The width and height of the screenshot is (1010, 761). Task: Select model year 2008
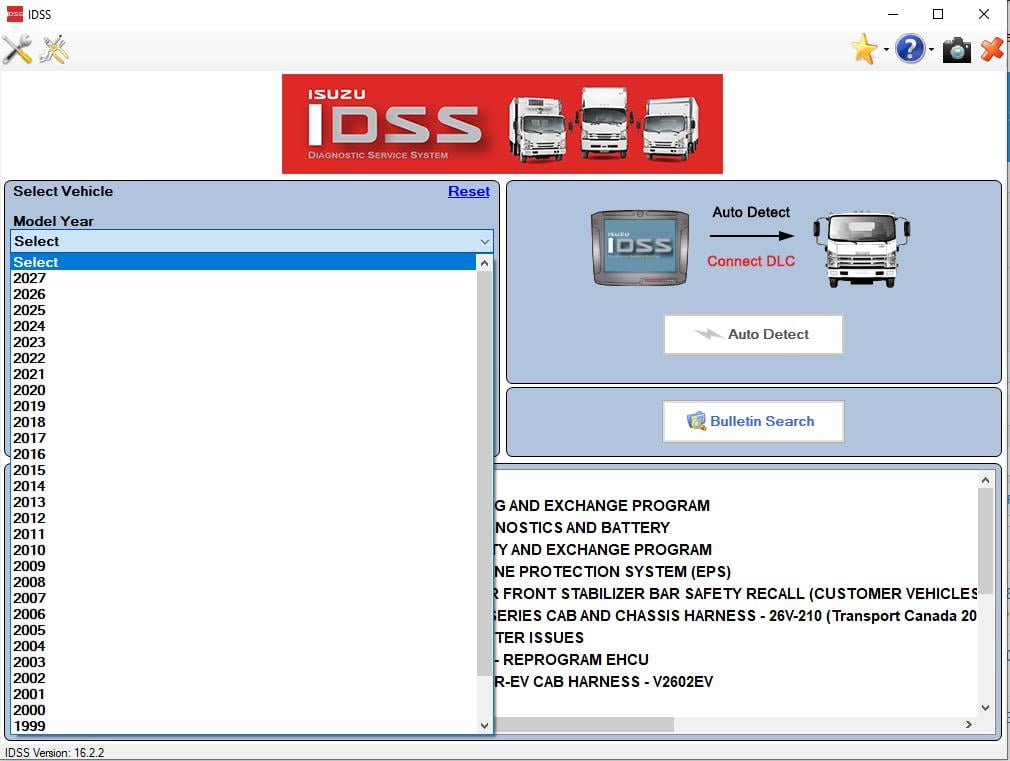tap(243, 582)
